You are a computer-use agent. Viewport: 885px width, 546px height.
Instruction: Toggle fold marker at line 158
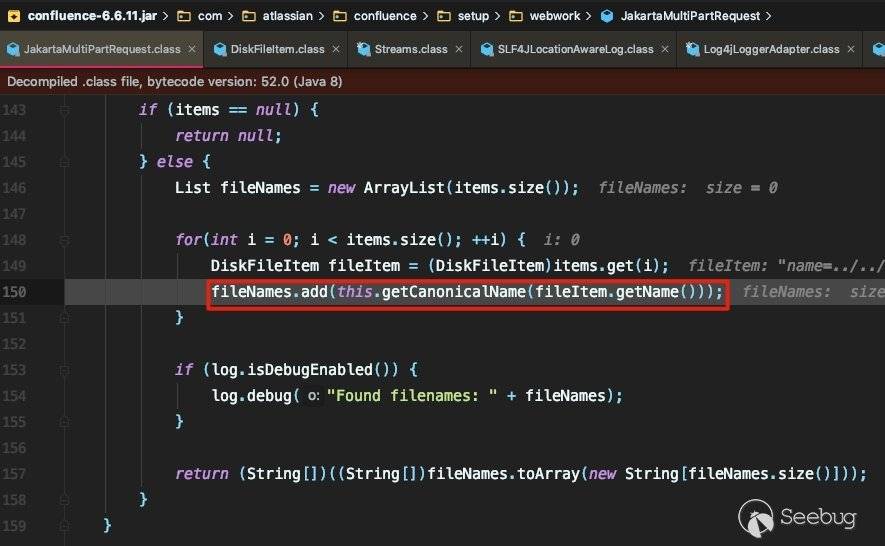pos(64,500)
